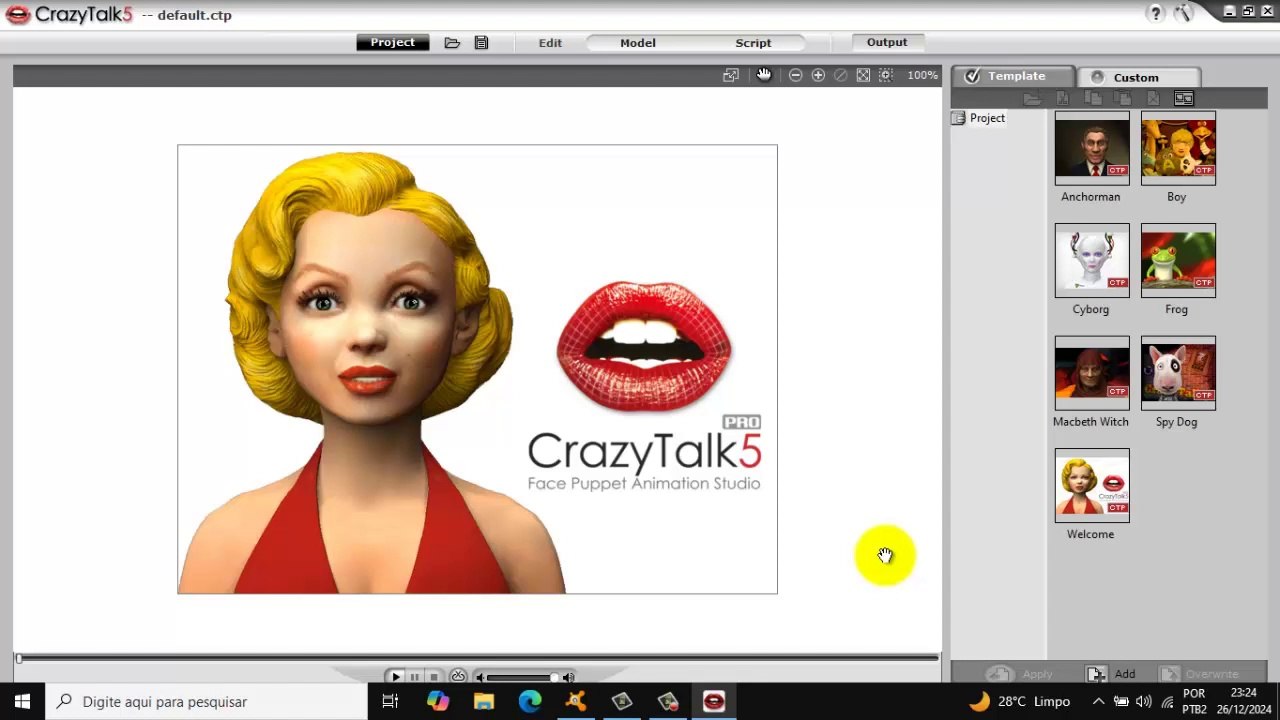
Task: Open the system tray volume icon
Action: (1144, 701)
